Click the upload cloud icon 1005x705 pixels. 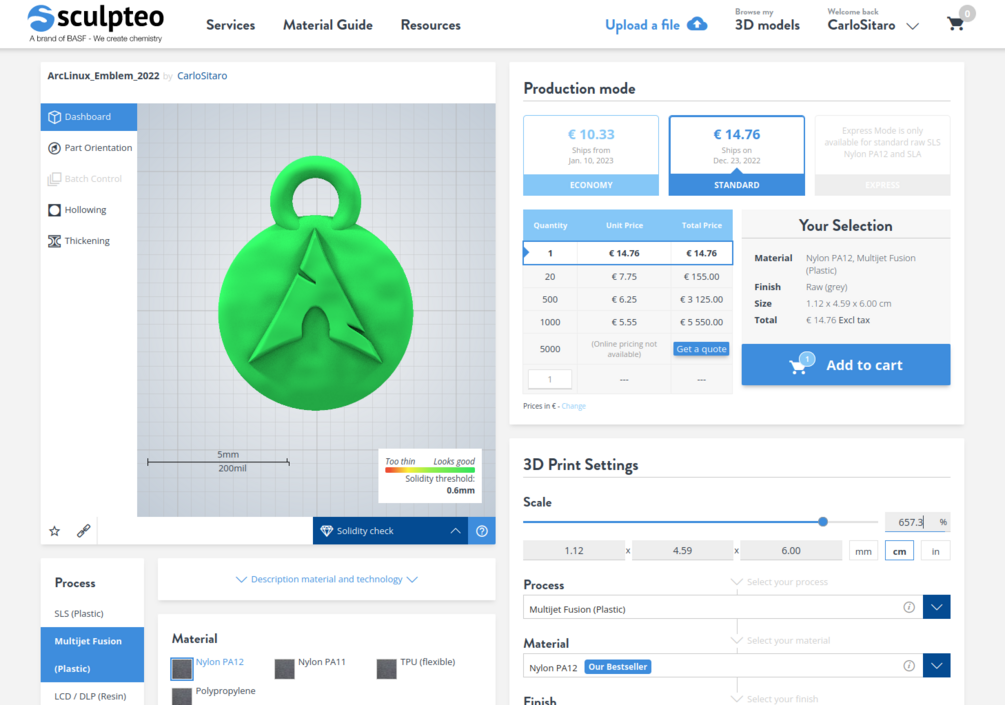[697, 24]
